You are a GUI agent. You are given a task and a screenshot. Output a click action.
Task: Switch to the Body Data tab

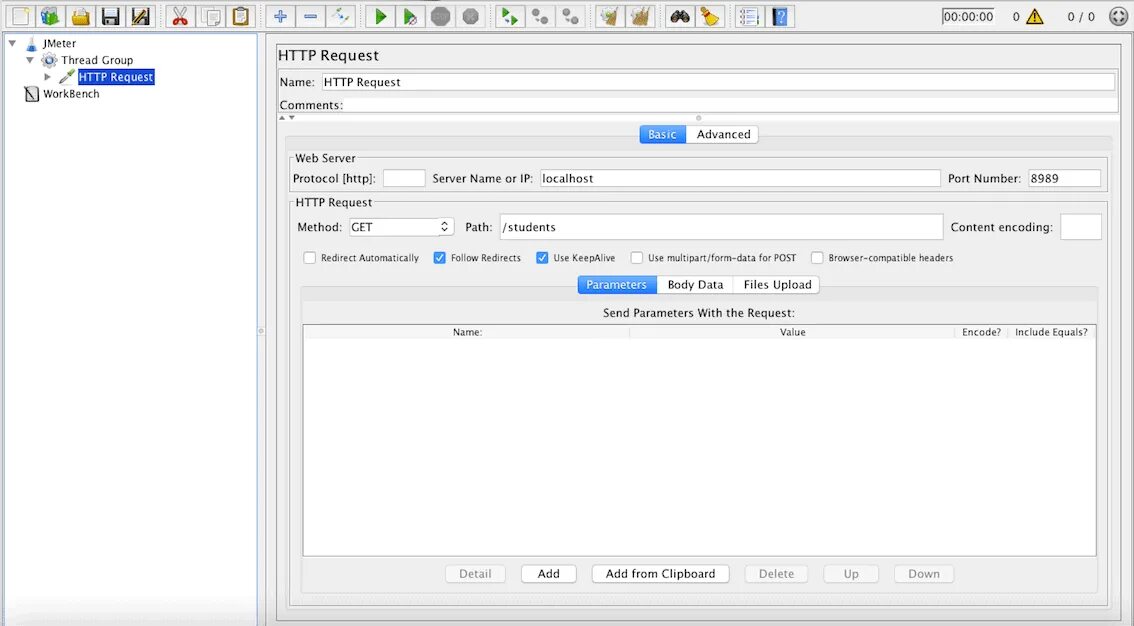(x=695, y=285)
